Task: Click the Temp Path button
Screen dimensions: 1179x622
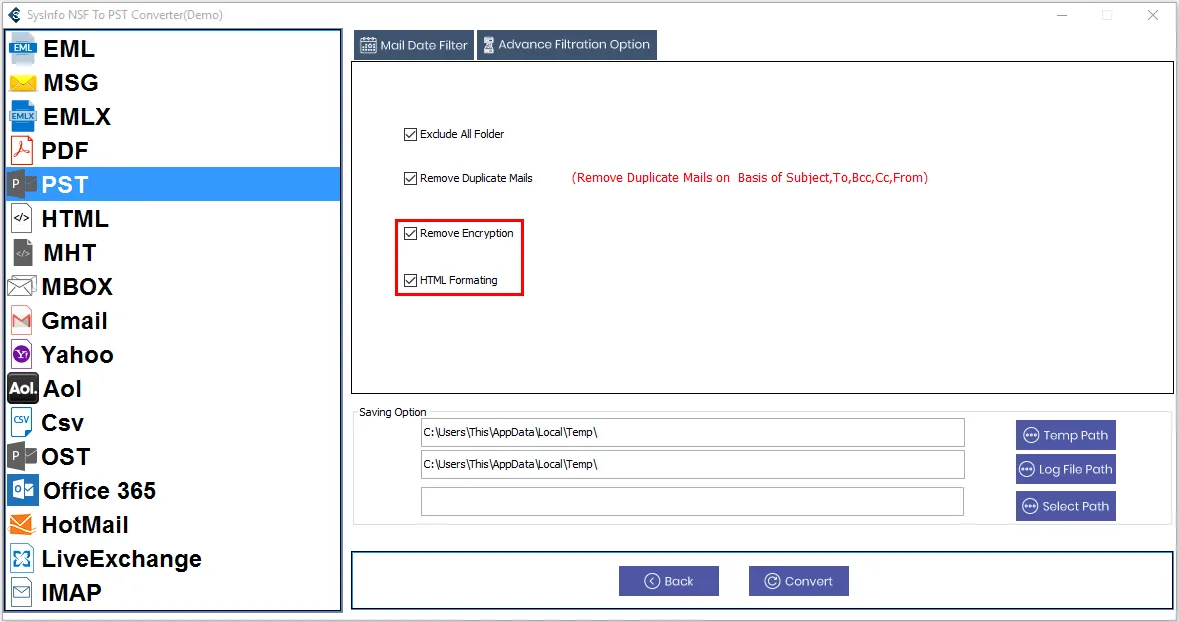Action: click(1065, 435)
